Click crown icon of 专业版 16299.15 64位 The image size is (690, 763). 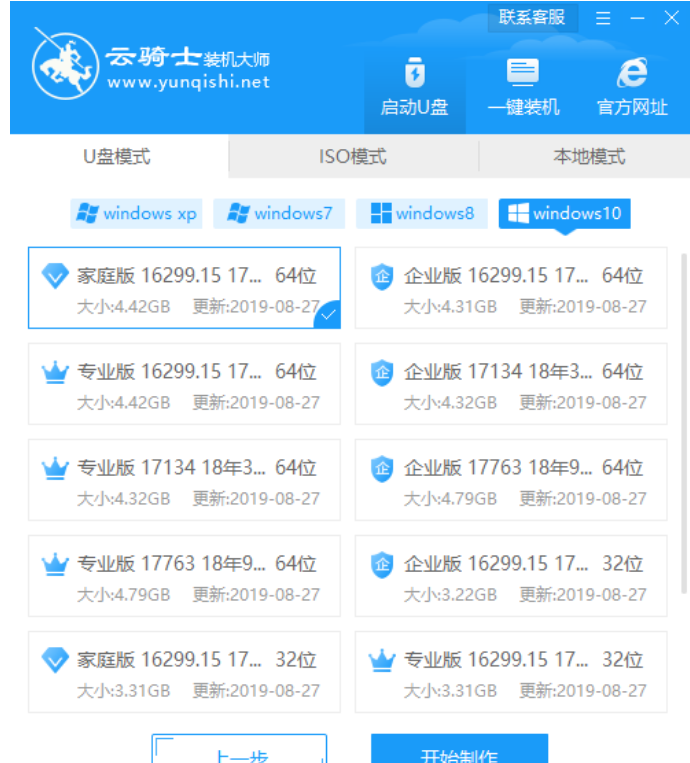(x=55, y=372)
